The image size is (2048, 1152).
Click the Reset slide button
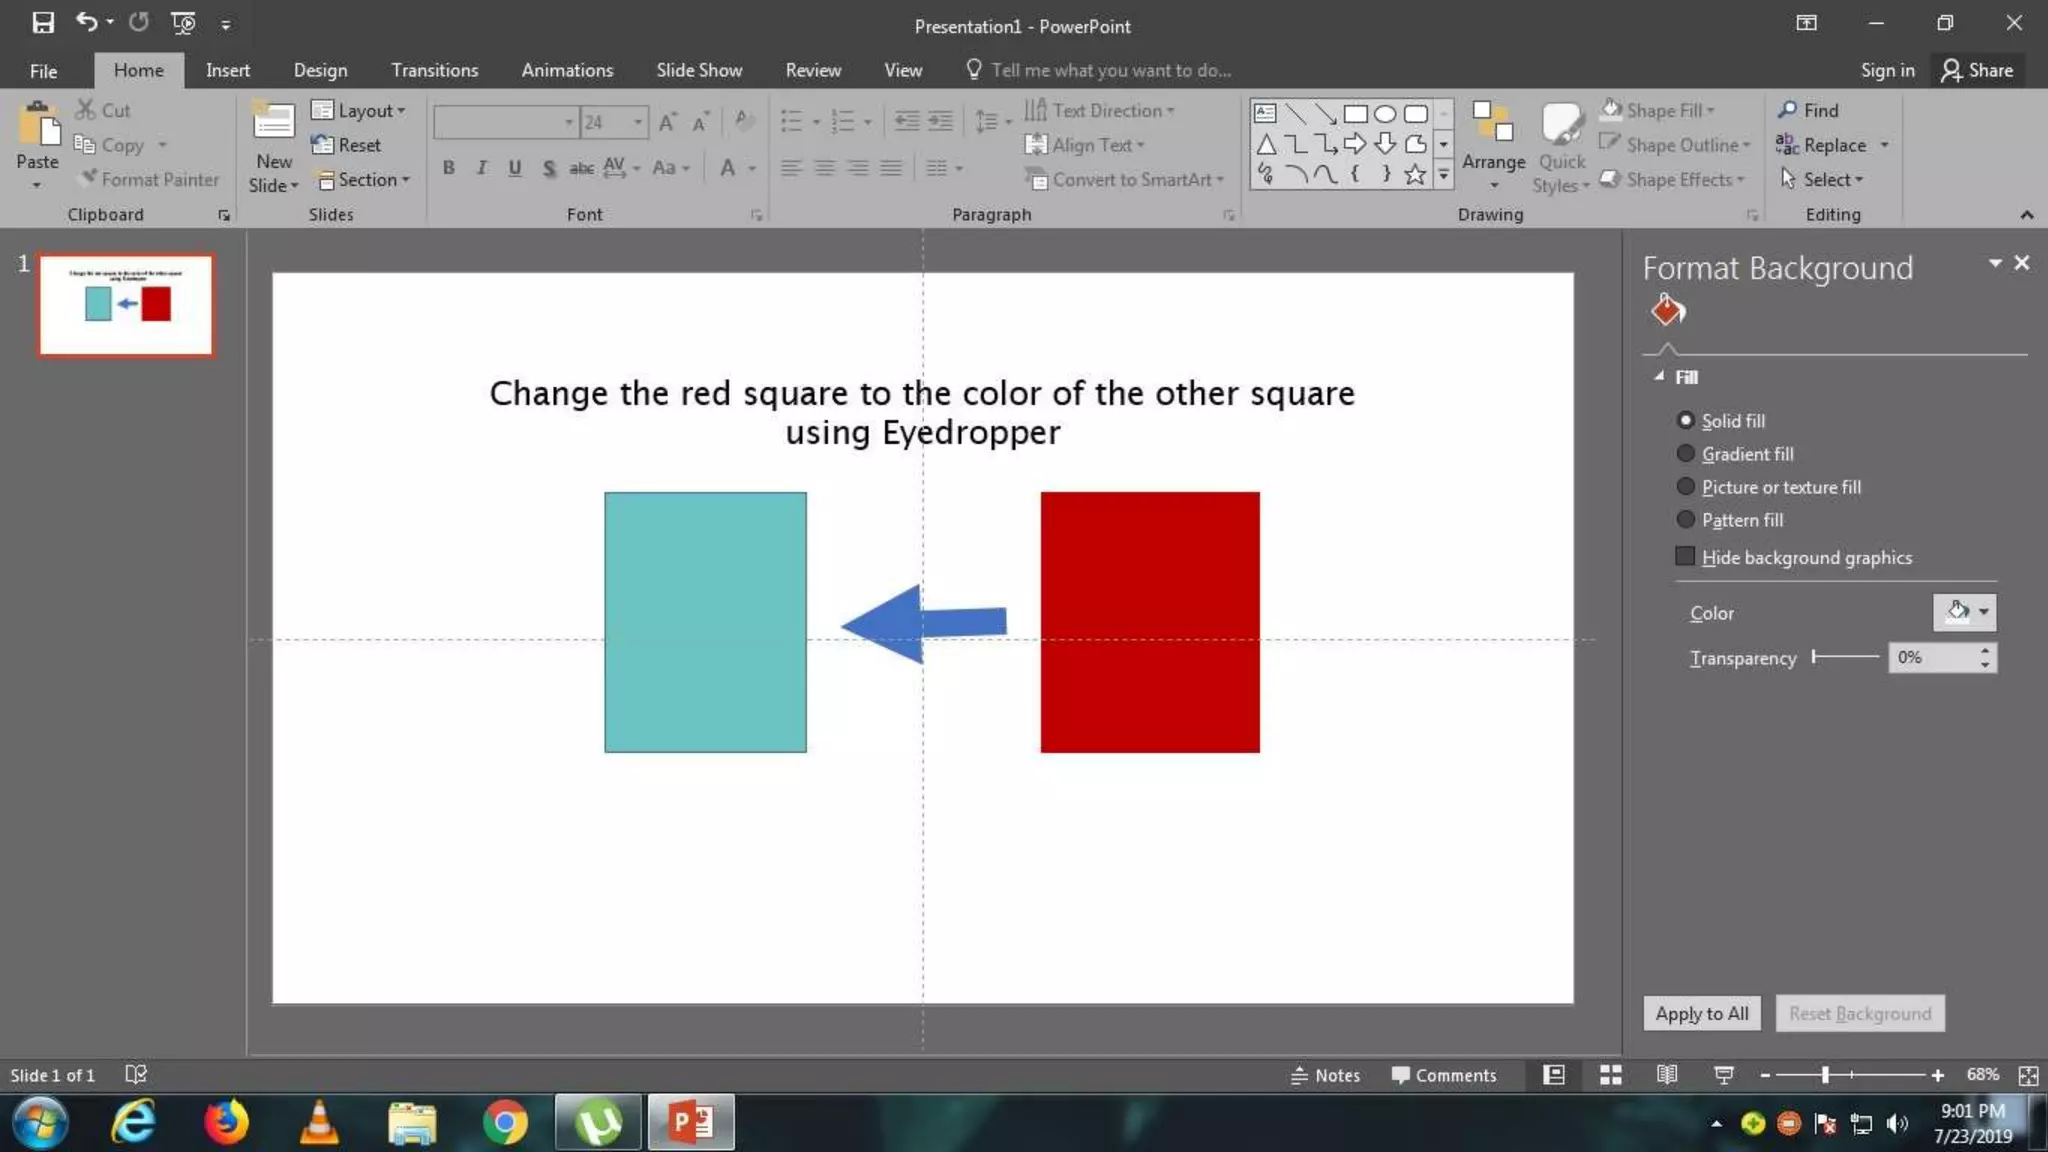(x=346, y=145)
